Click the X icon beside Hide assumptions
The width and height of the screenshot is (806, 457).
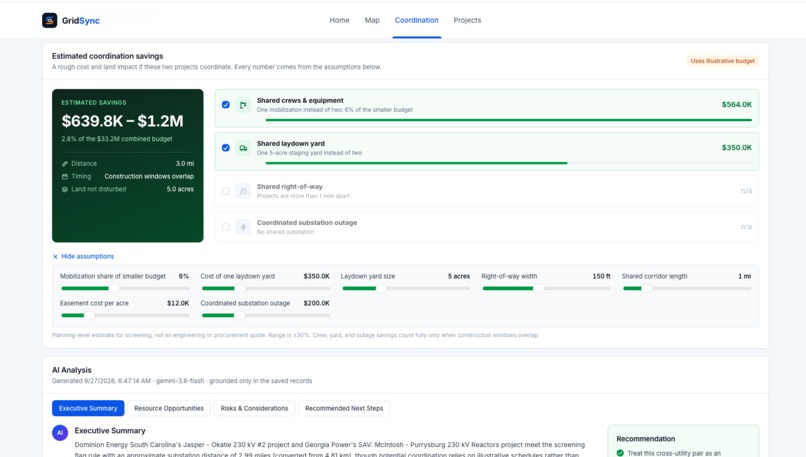[x=56, y=257]
